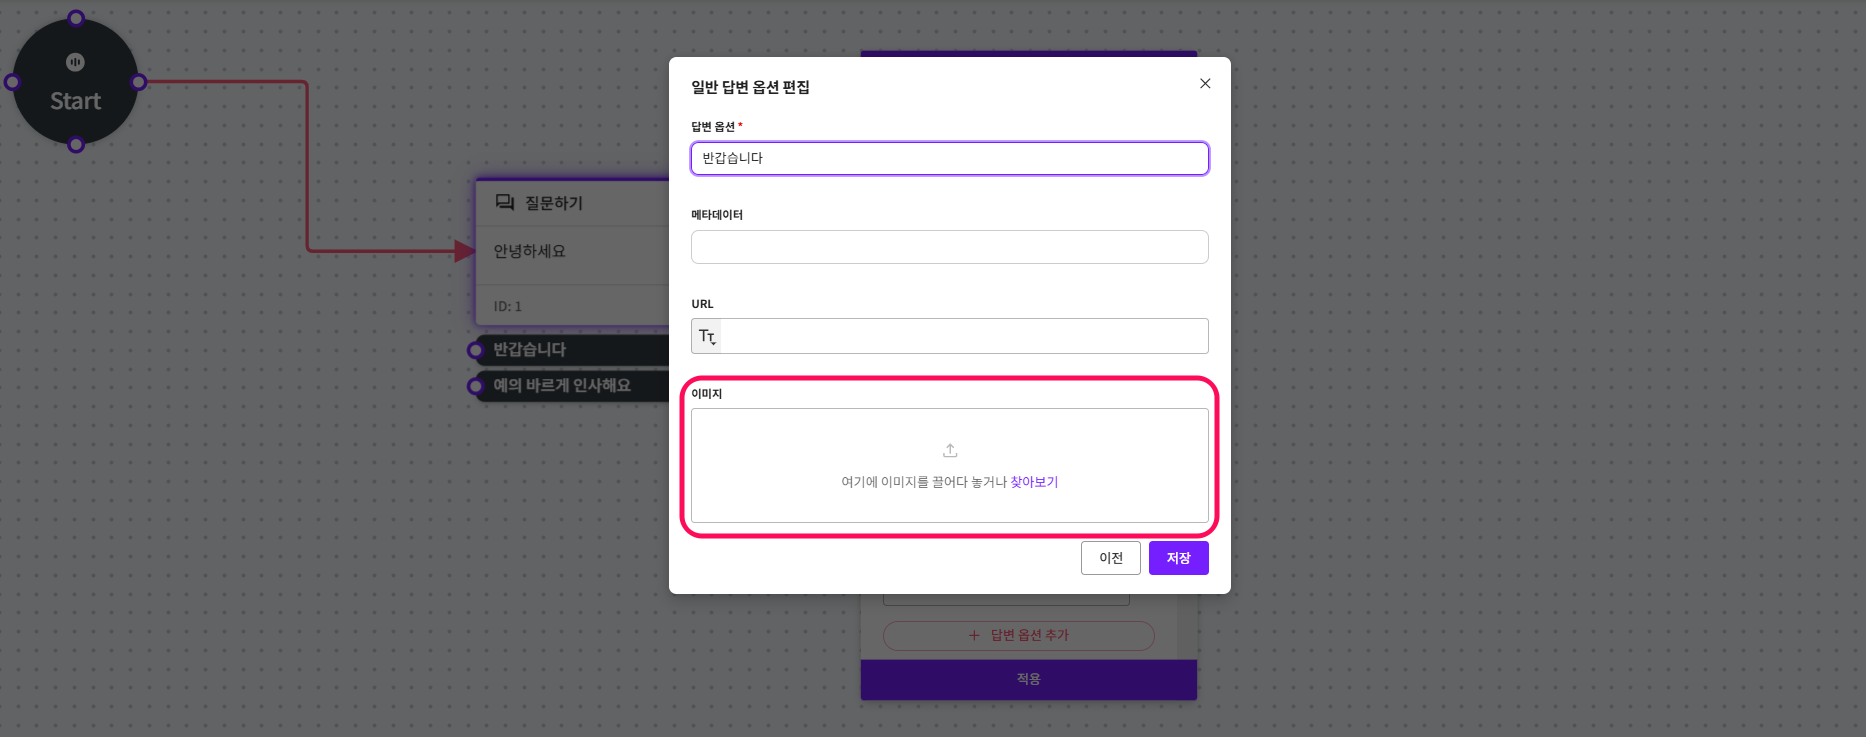The image size is (1866, 737).
Task: Focus the 답변 옵션 field containing 반갑습니다
Action: [949, 158]
